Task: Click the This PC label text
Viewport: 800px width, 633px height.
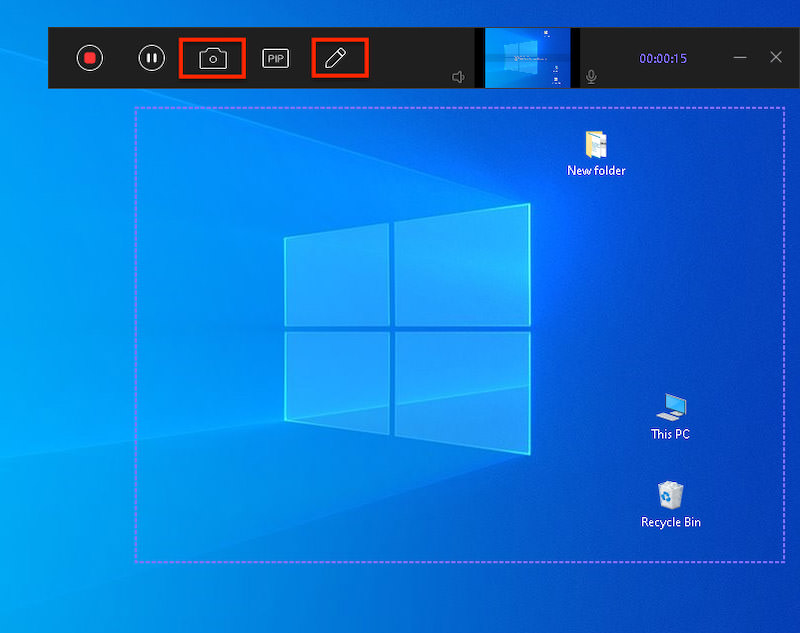Action: point(670,434)
